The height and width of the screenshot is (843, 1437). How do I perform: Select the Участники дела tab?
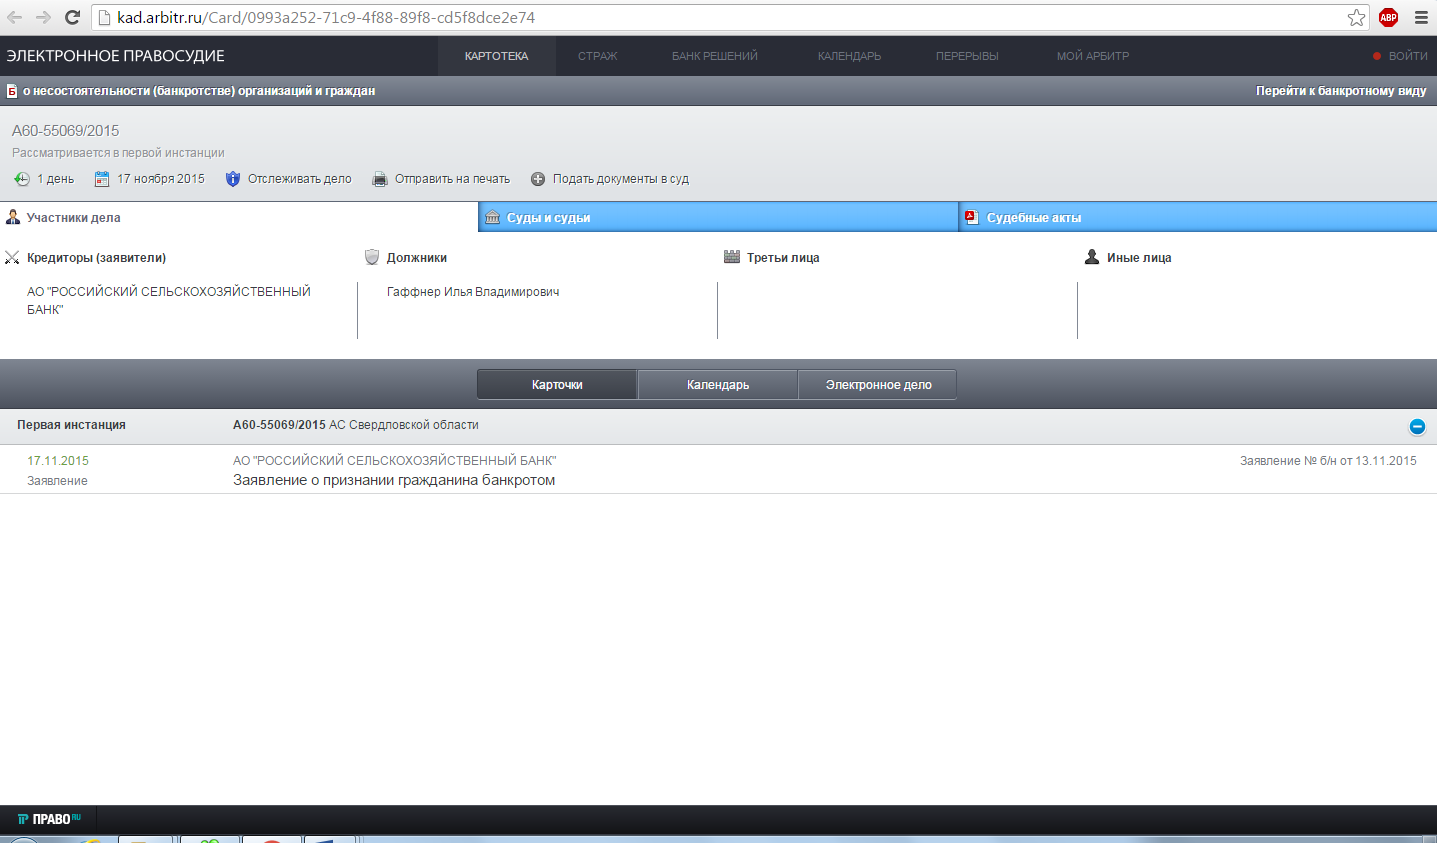(73, 218)
